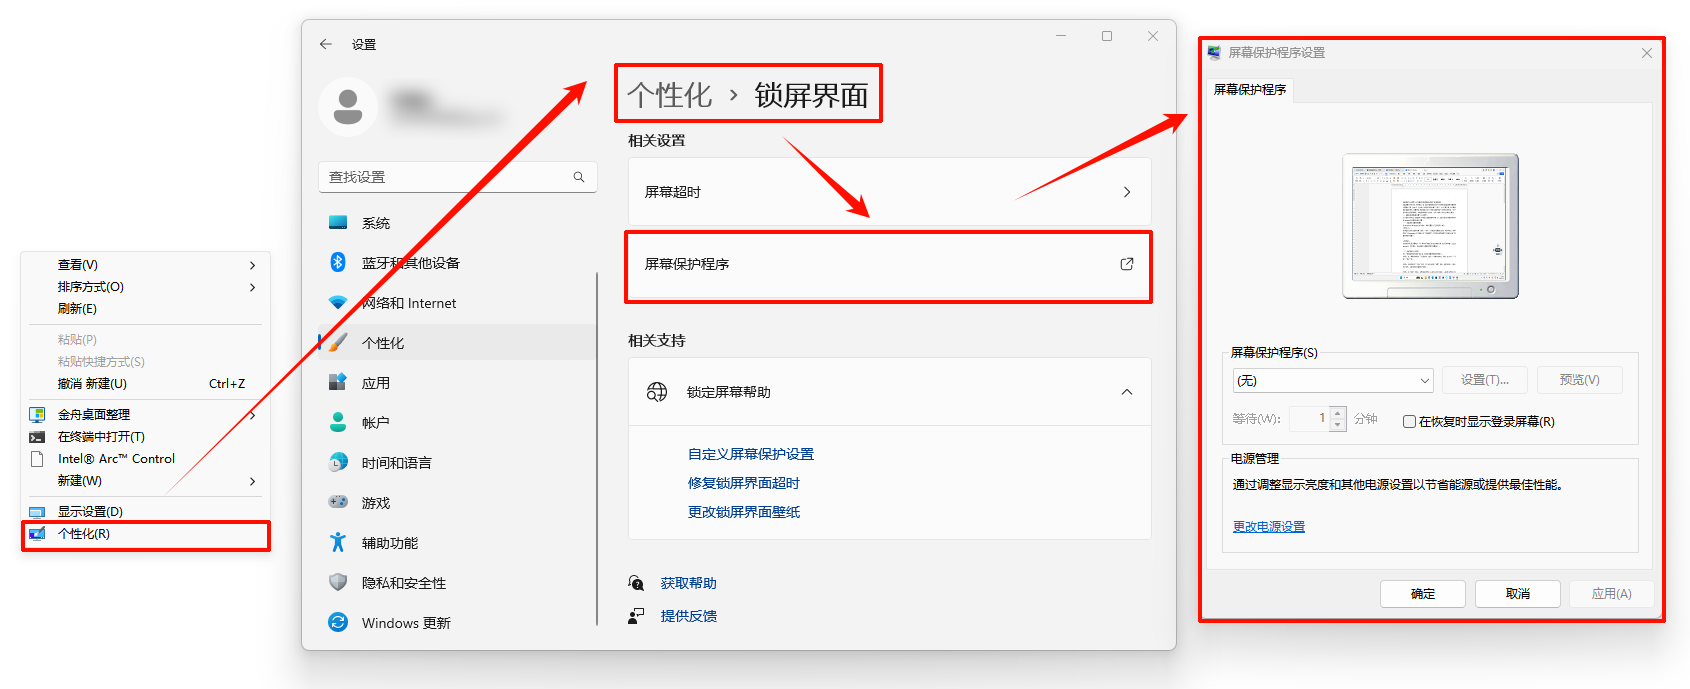This screenshot has width=1690, height=689.
Task: Click 个性化 breadcrumb in Settings header
Action: click(669, 95)
